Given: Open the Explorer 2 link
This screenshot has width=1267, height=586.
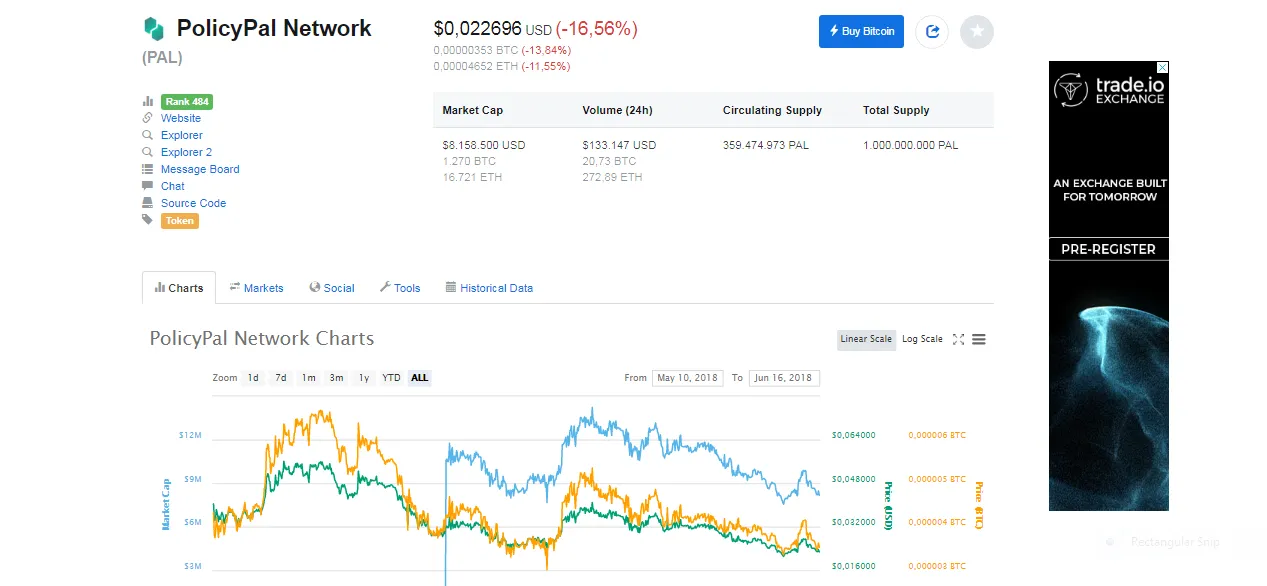Looking at the screenshot, I should pos(186,152).
